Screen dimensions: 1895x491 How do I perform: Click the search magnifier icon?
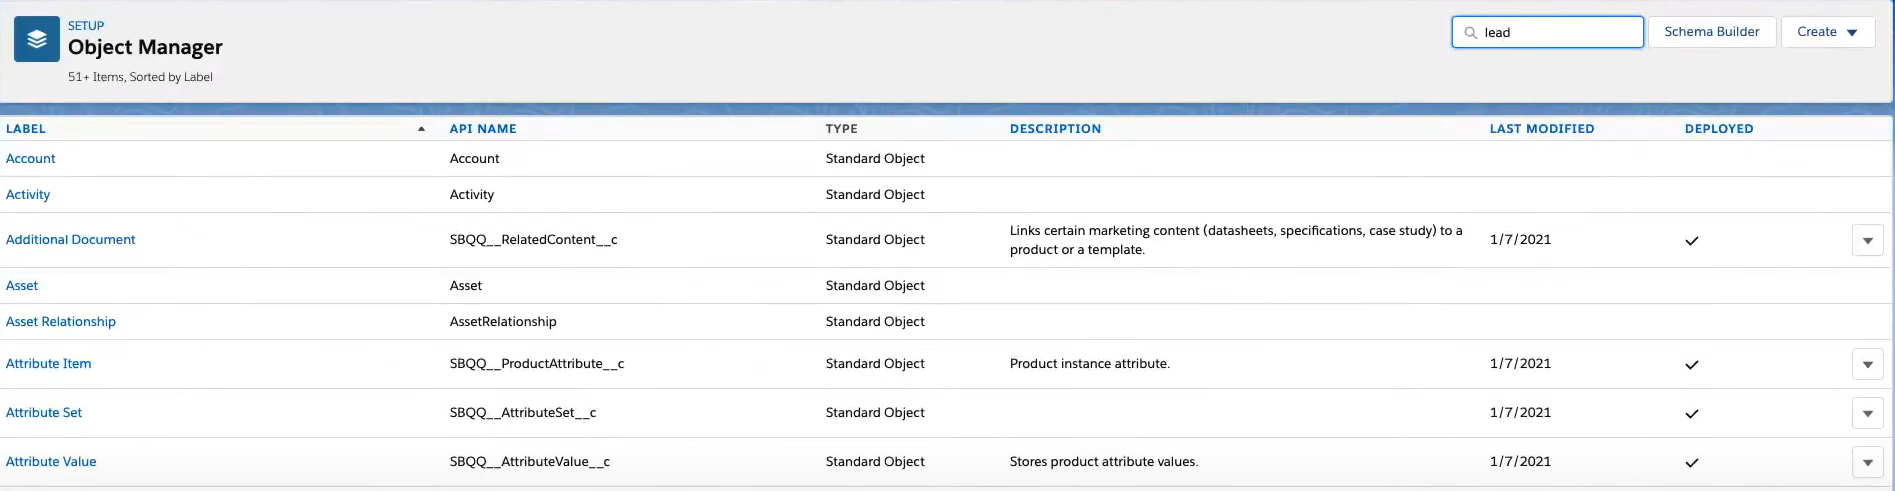1470,33
